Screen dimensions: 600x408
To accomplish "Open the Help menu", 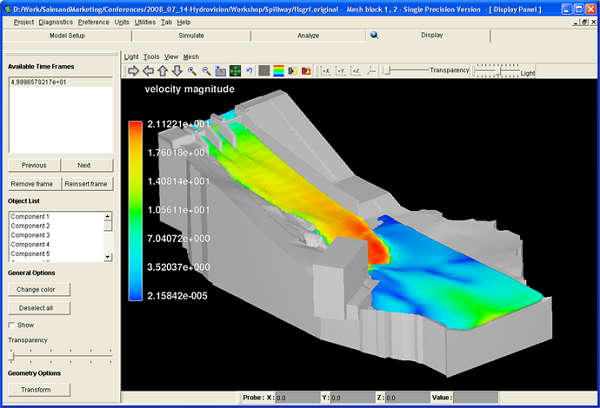I will 184,22.
